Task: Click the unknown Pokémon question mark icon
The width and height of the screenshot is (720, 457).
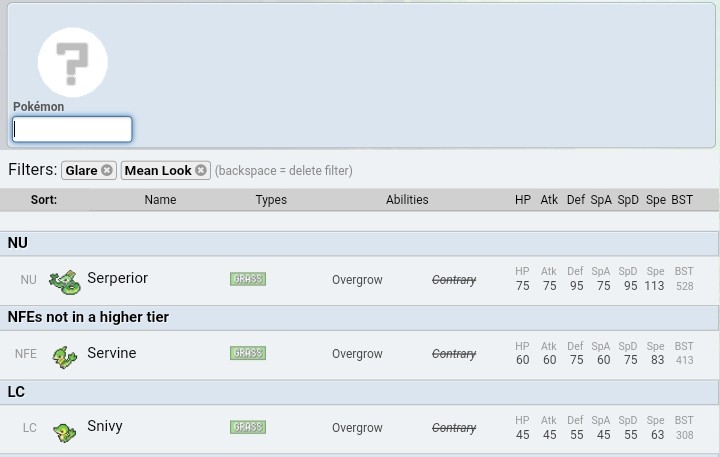Action: 72,62
